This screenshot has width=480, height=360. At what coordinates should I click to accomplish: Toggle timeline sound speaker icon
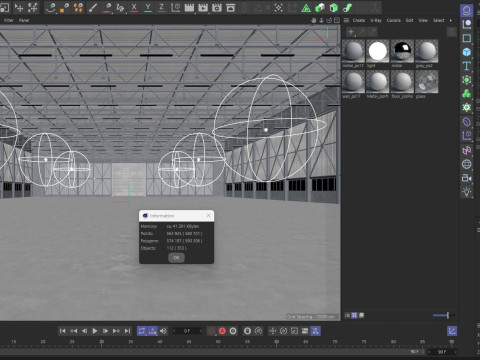click(x=163, y=331)
